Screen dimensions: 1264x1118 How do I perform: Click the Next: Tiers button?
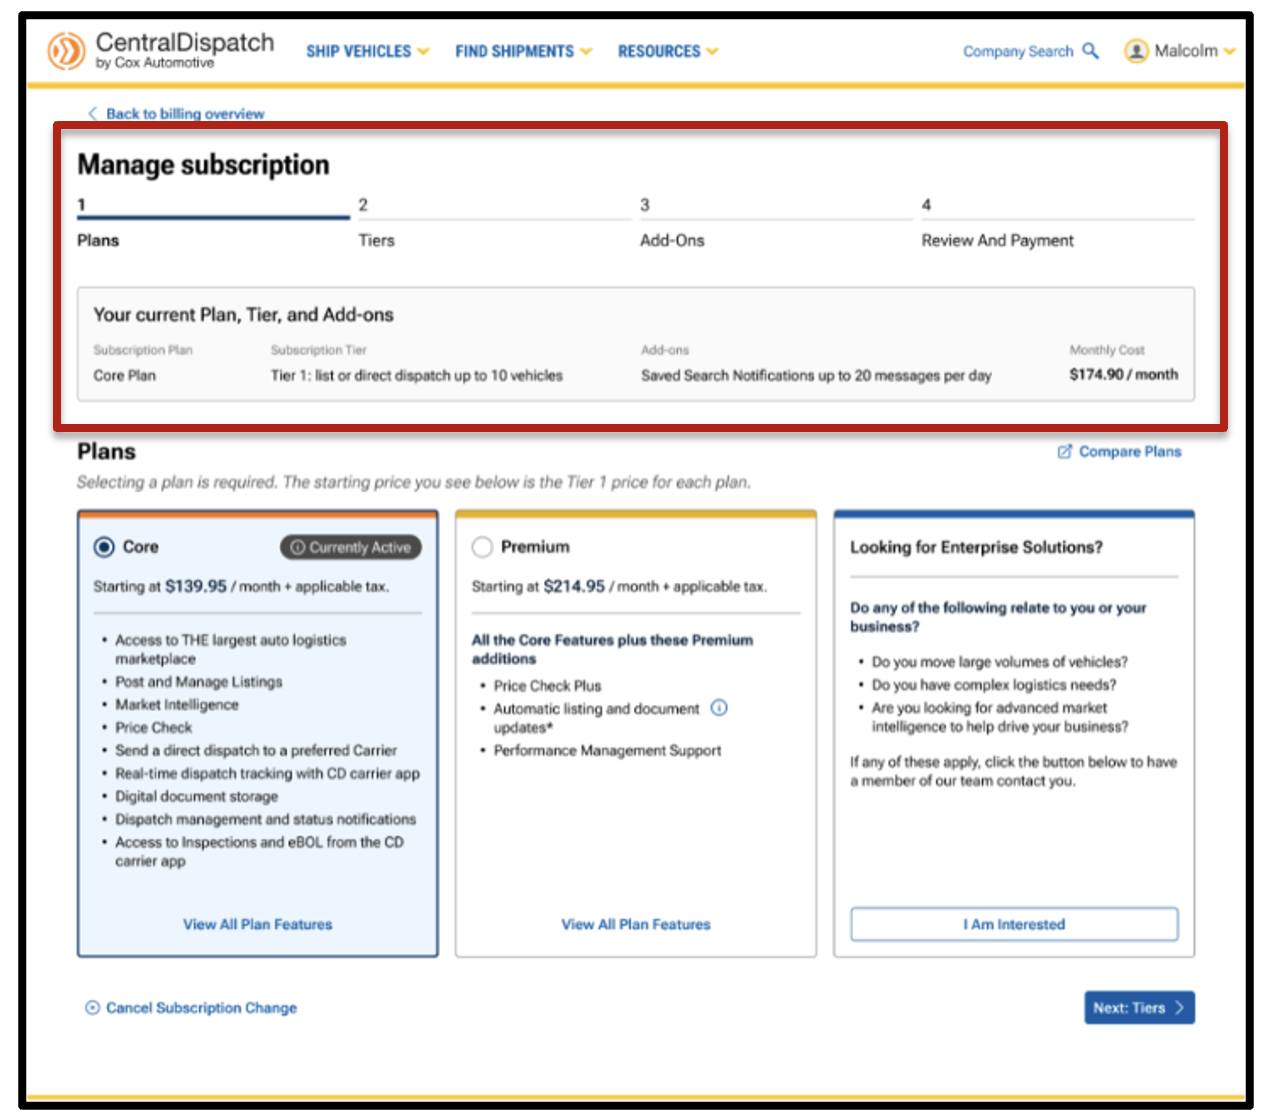[x=1139, y=1008]
